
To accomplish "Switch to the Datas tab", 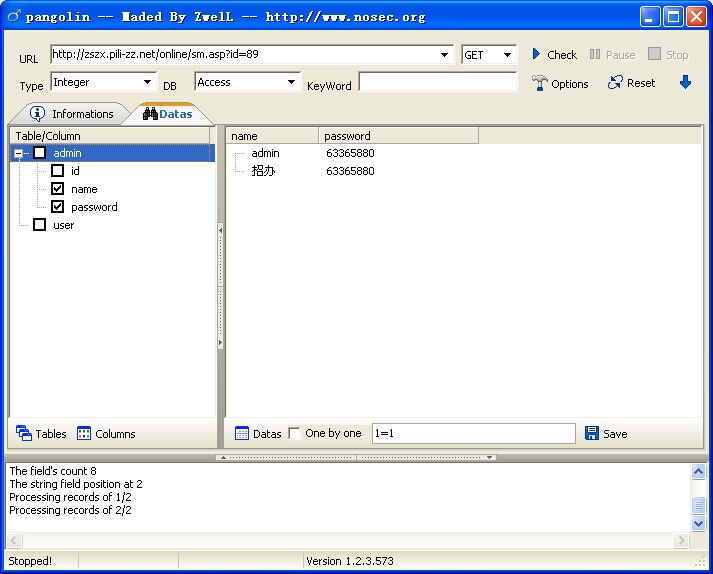I will tap(168, 114).
